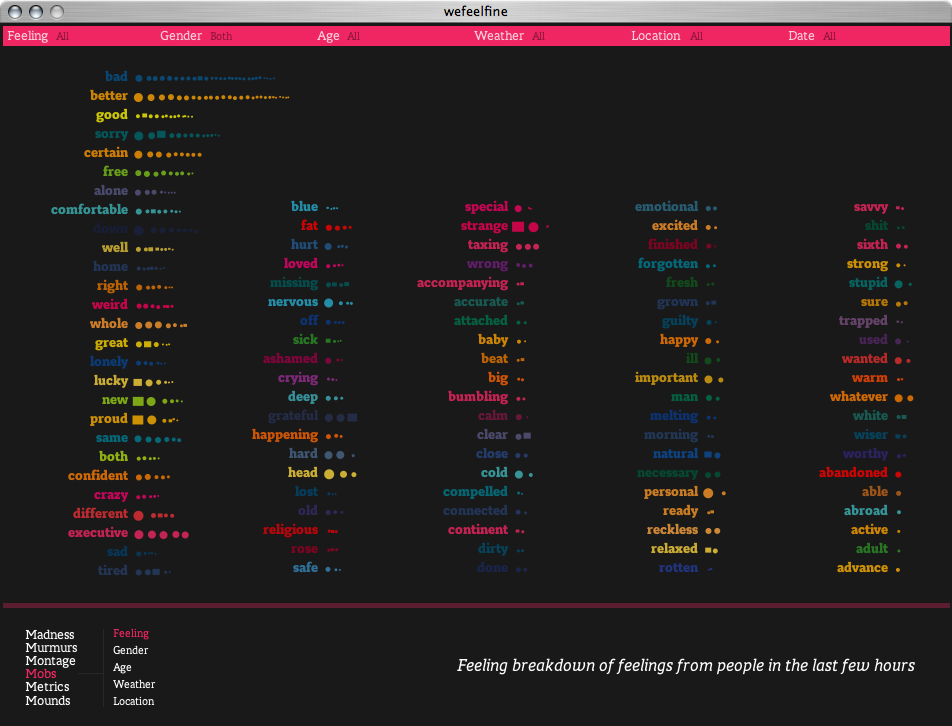Screen dimensions: 952x726
Task: Open the Mounds movement
Action: click(48, 701)
